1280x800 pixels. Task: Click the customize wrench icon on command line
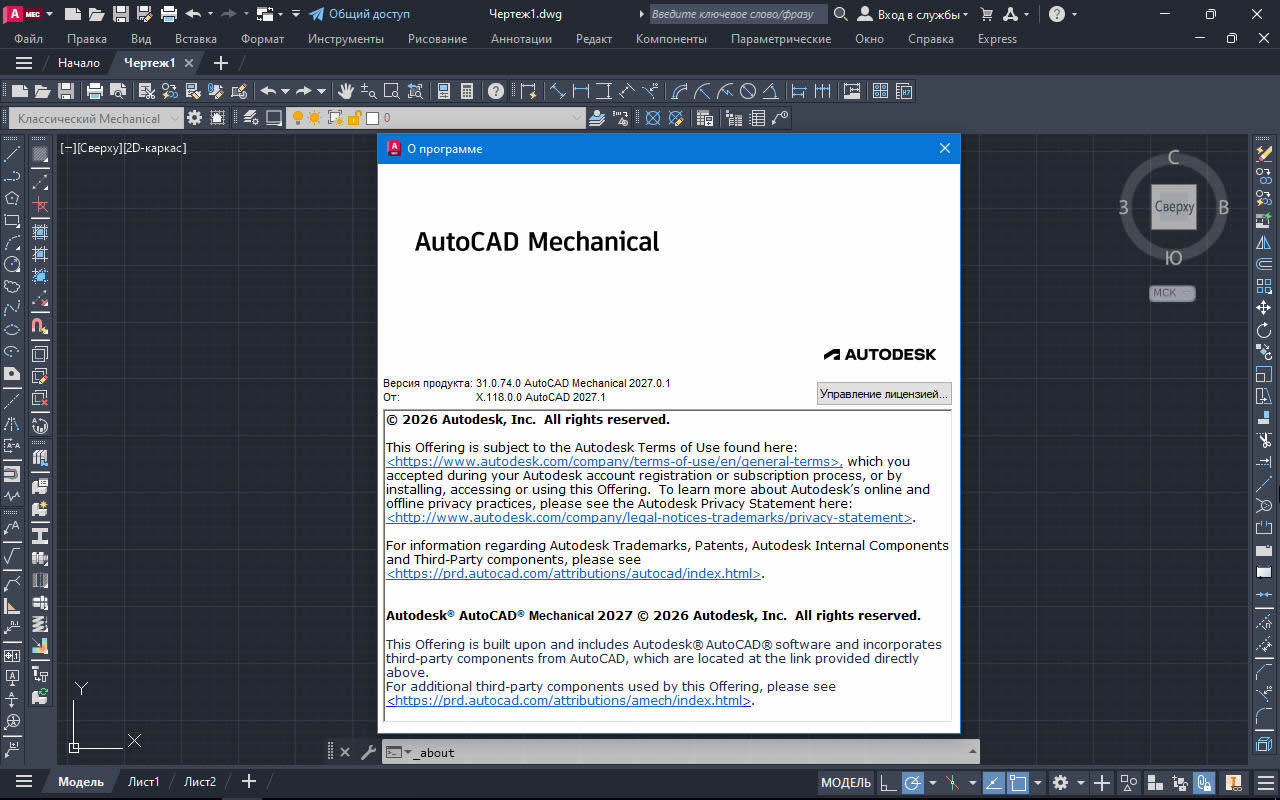tap(367, 752)
